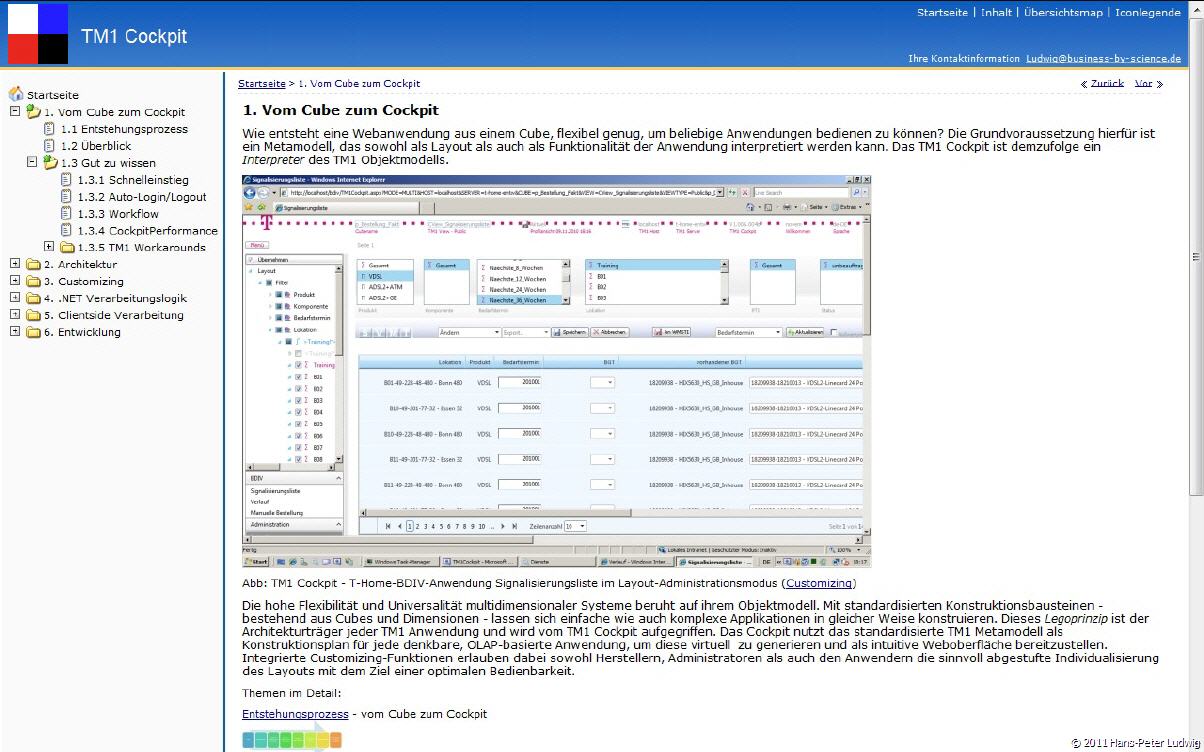The height and width of the screenshot is (752, 1204).
Task: Collapse the 1. Vom Cube zum Cockpit node
Action: coord(15,111)
